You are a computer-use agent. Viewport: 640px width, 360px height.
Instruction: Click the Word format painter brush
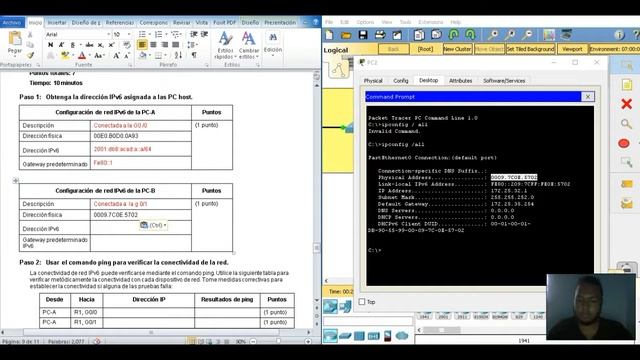30,56
